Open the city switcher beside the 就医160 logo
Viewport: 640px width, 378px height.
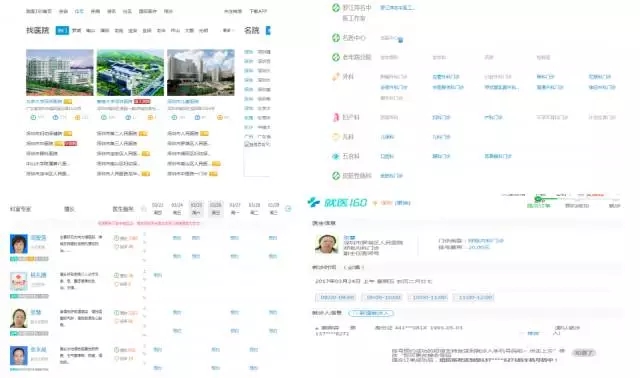(x=402, y=202)
